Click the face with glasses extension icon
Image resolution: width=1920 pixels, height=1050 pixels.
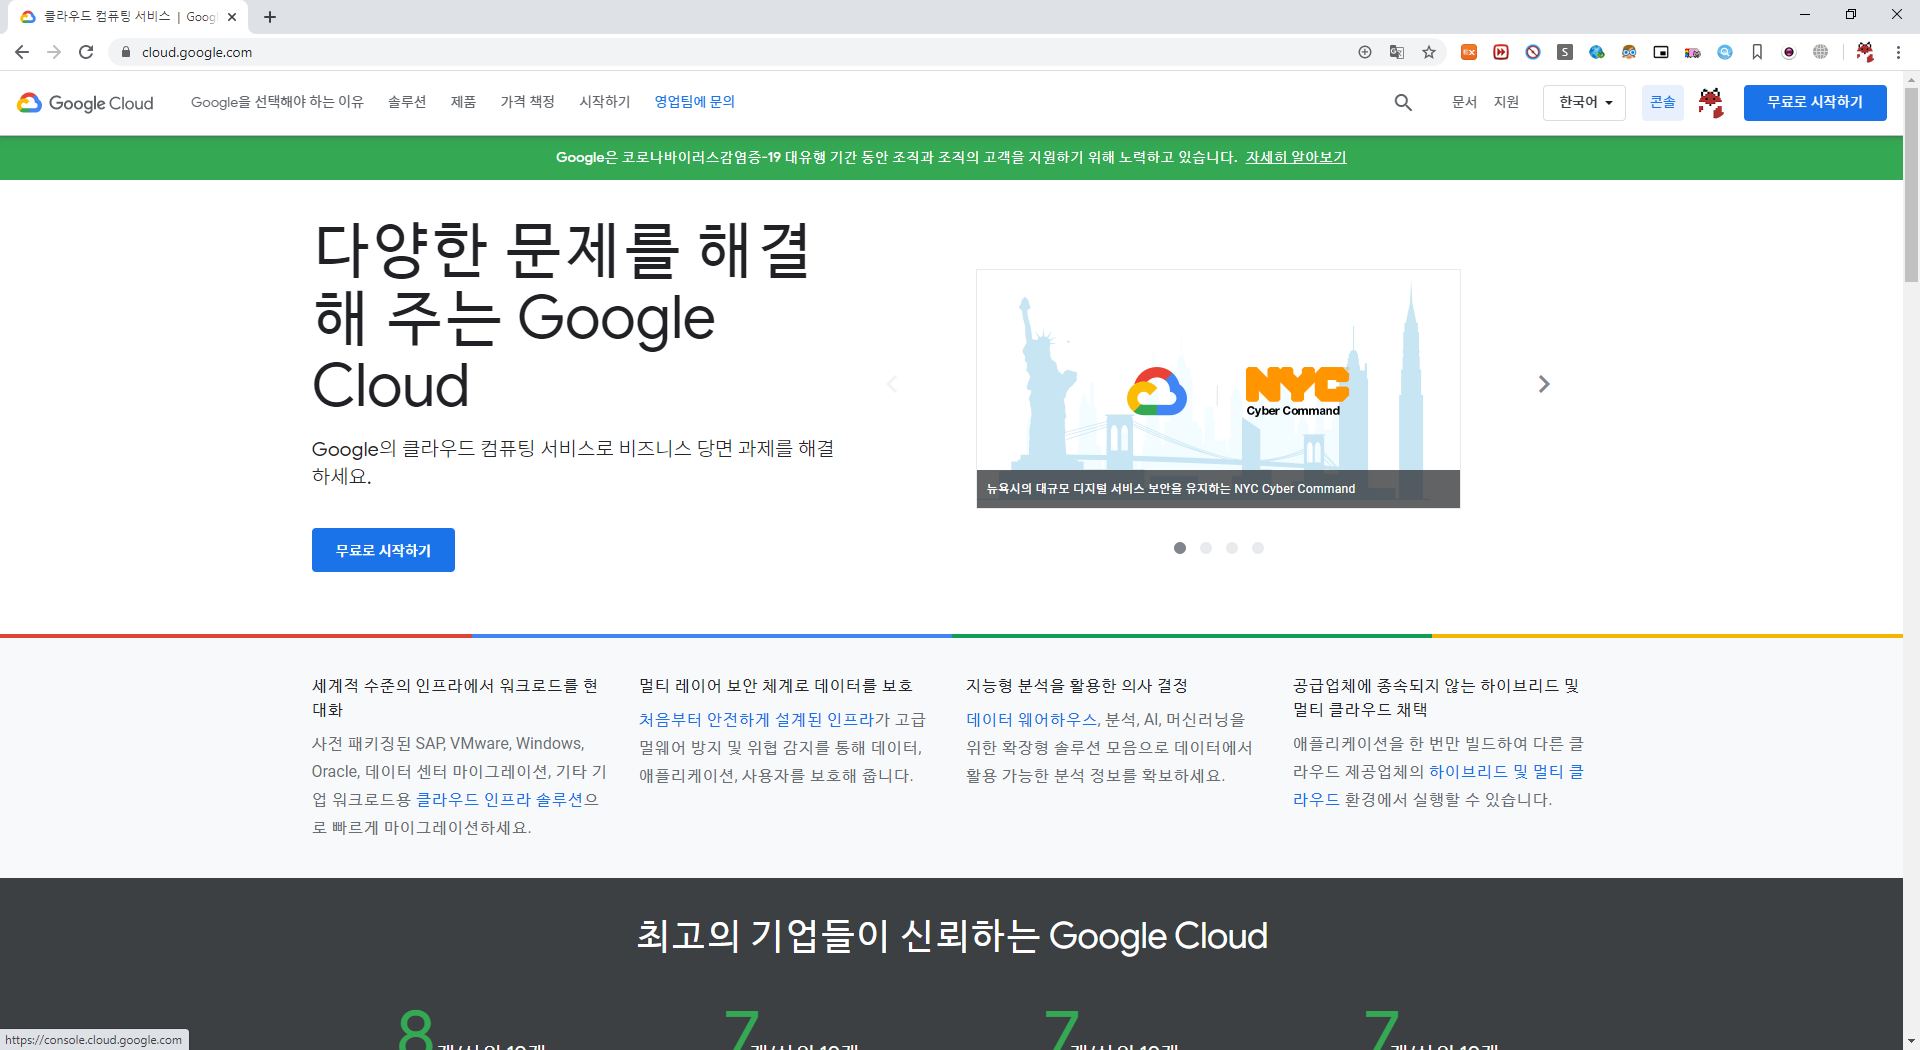point(1629,52)
